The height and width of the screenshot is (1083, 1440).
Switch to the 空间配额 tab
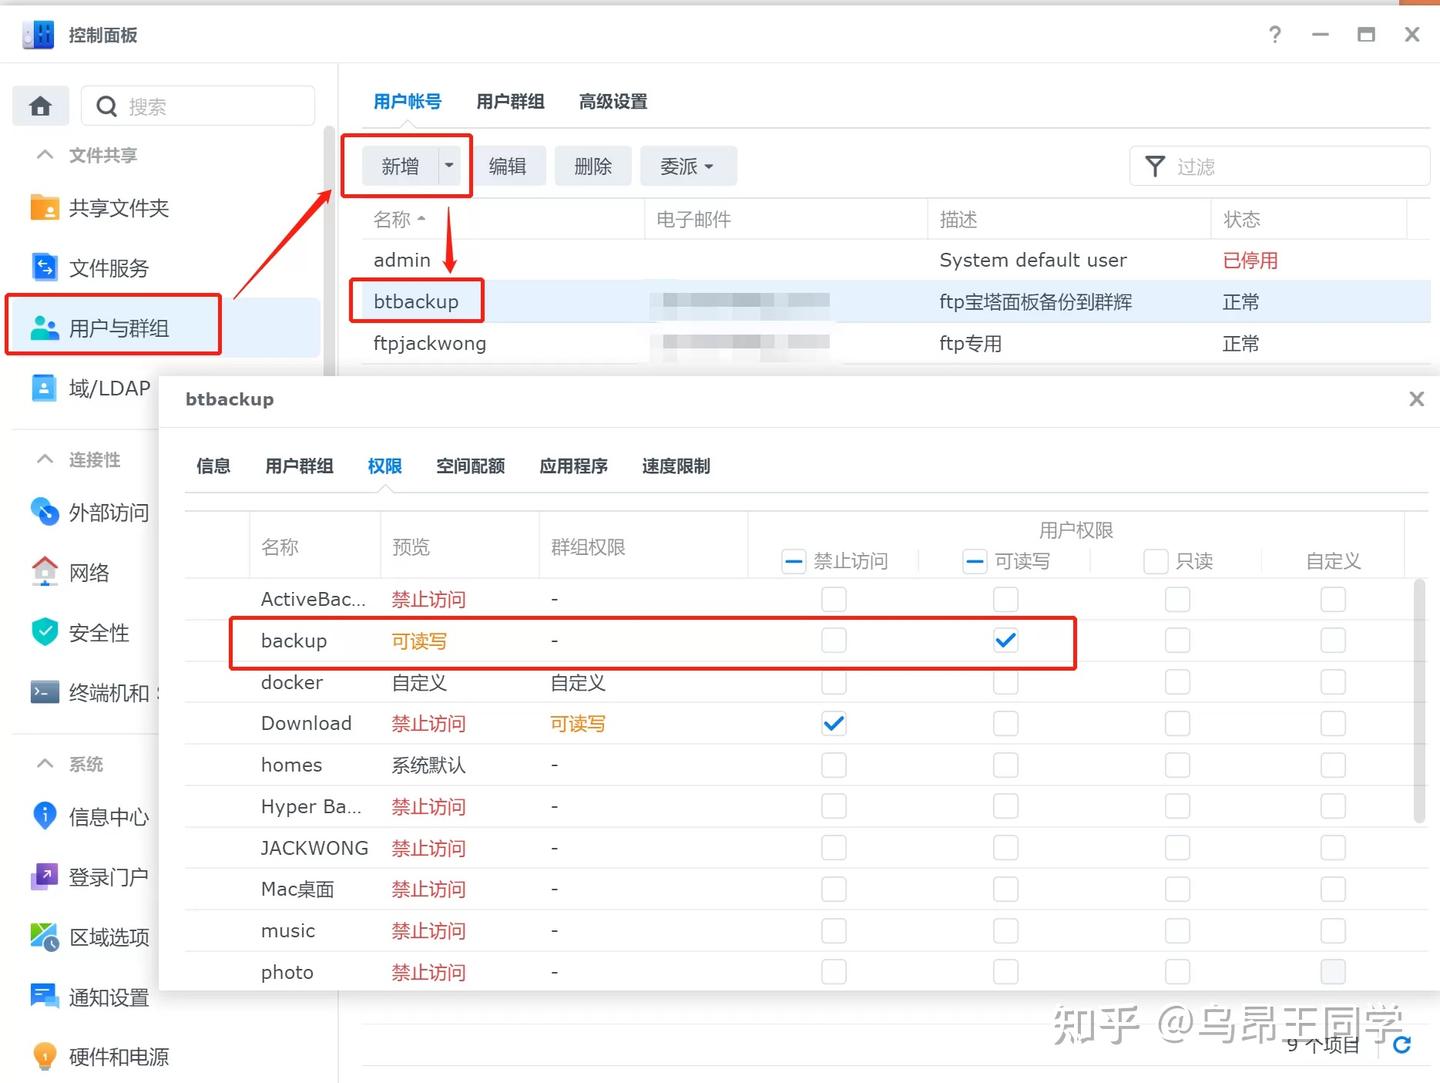pyautogui.click(x=470, y=466)
